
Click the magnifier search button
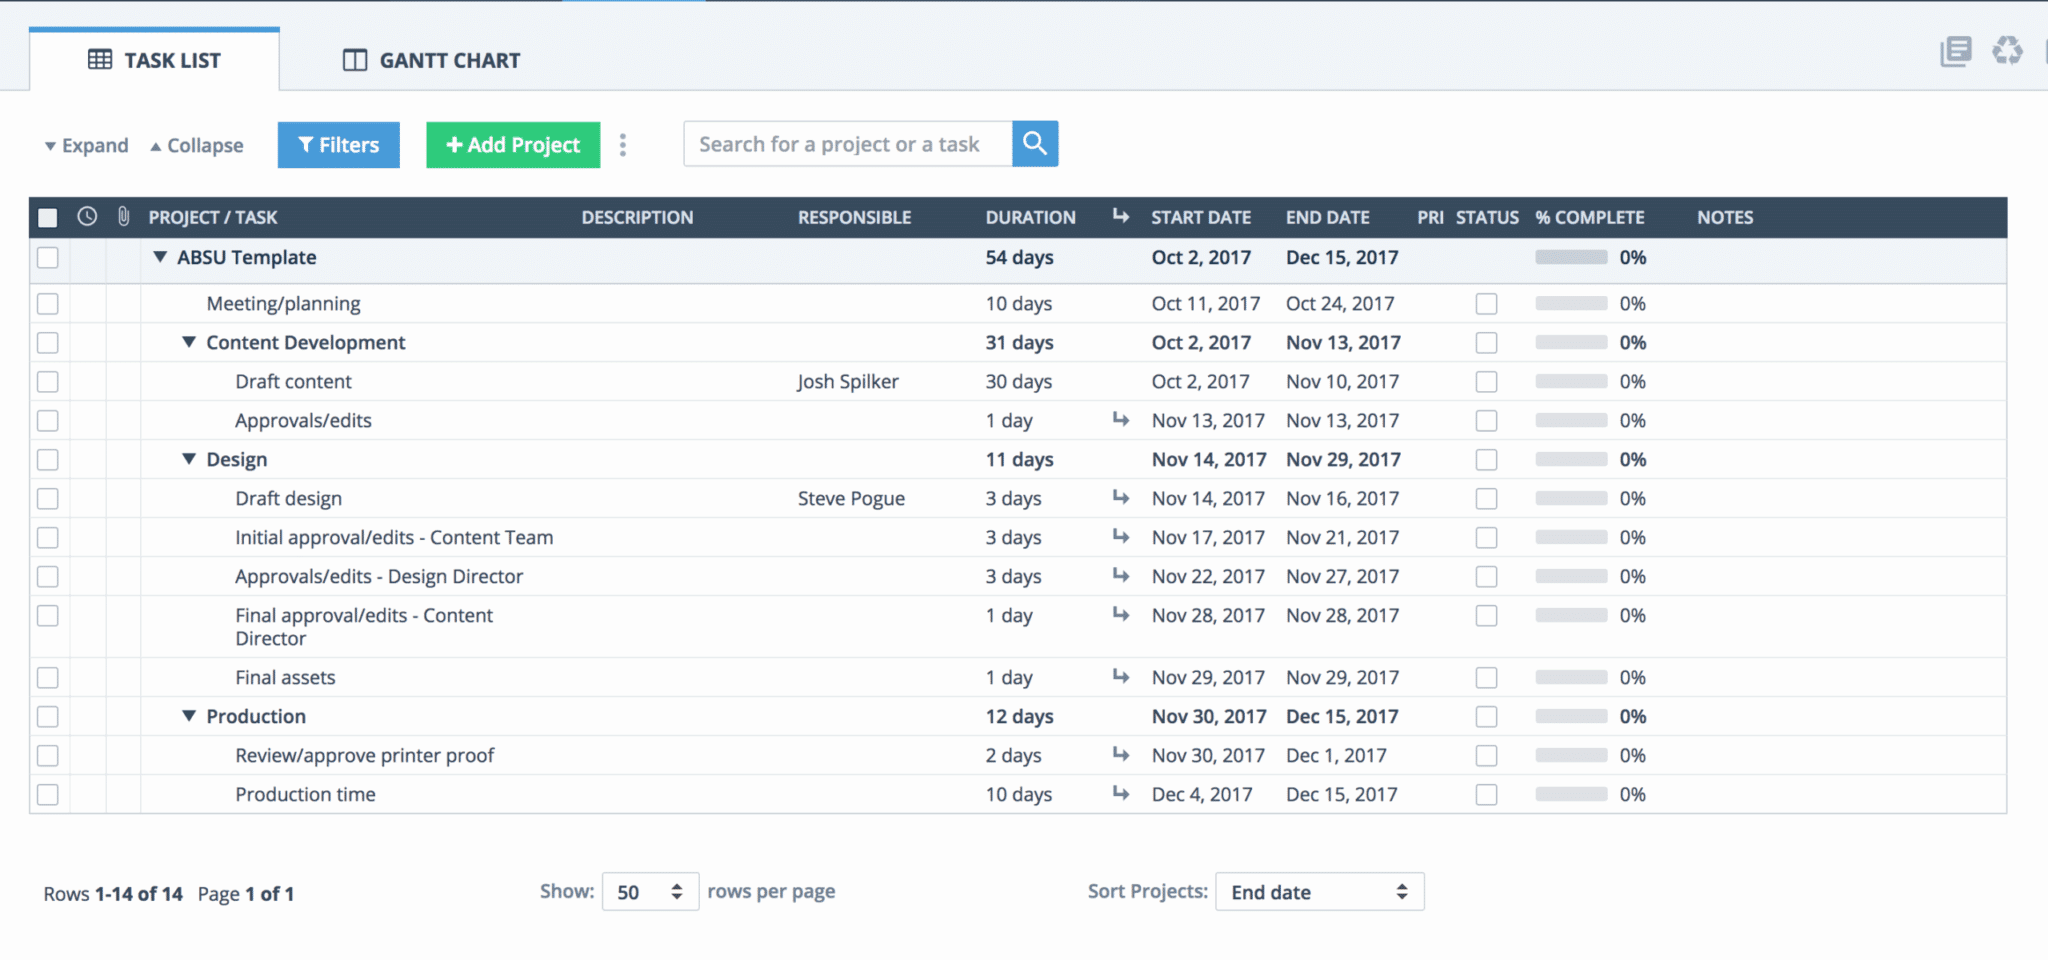(1035, 144)
